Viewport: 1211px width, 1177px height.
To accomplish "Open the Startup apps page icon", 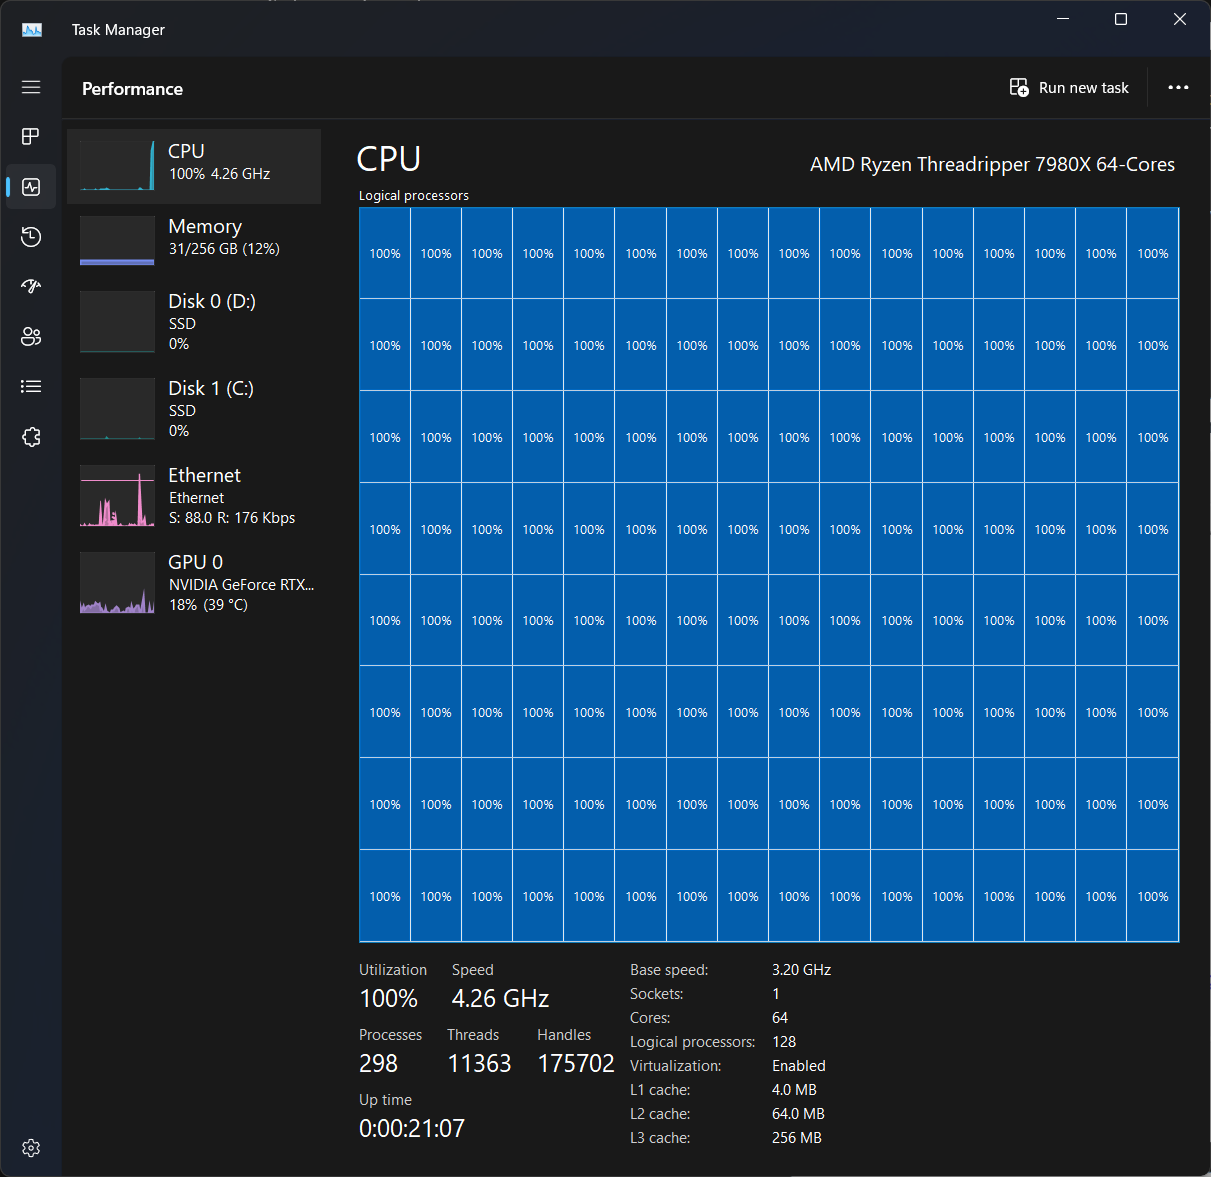I will click(x=31, y=286).
